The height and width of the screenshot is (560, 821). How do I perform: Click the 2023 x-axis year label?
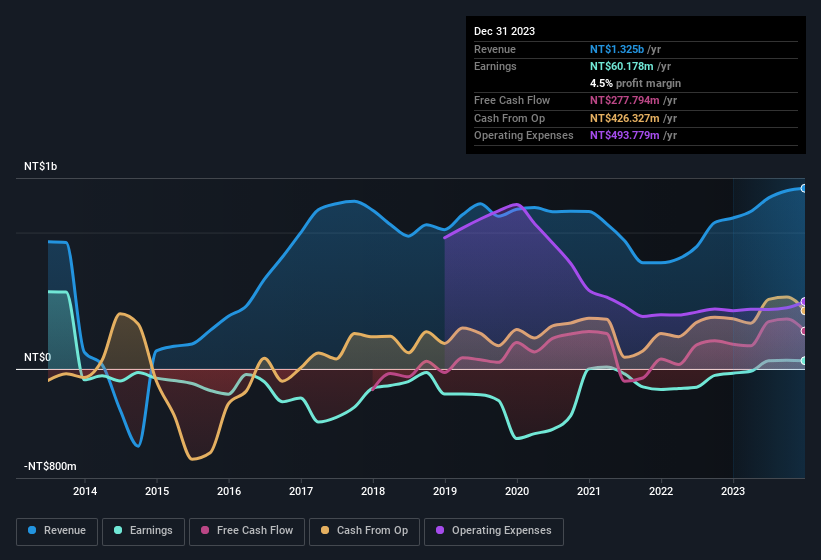tap(733, 491)
